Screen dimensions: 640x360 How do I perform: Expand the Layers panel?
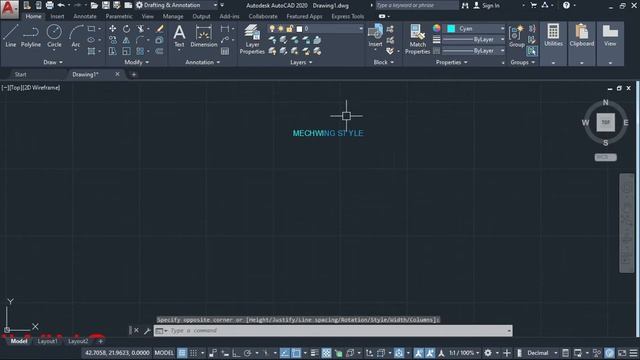point(301,62)
